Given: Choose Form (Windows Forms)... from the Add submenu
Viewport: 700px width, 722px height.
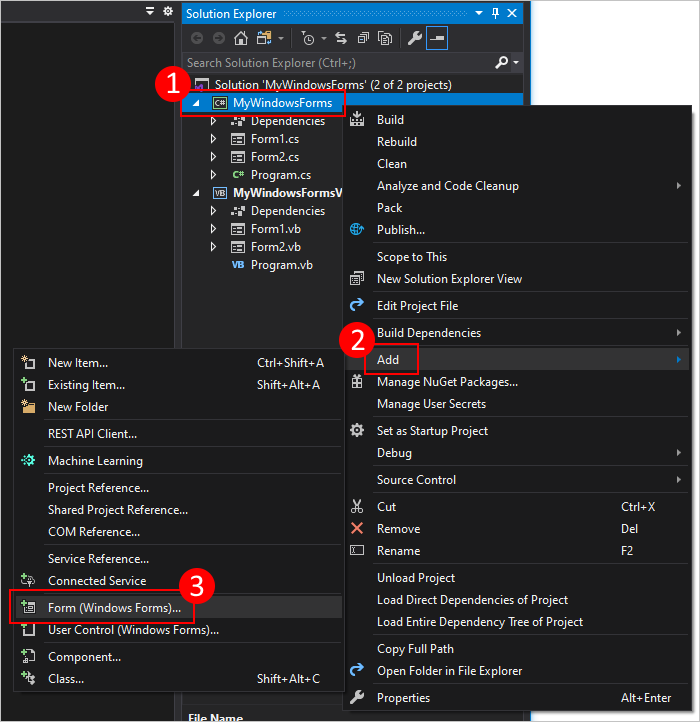Looking at the screenshot, I should (114, 608).
